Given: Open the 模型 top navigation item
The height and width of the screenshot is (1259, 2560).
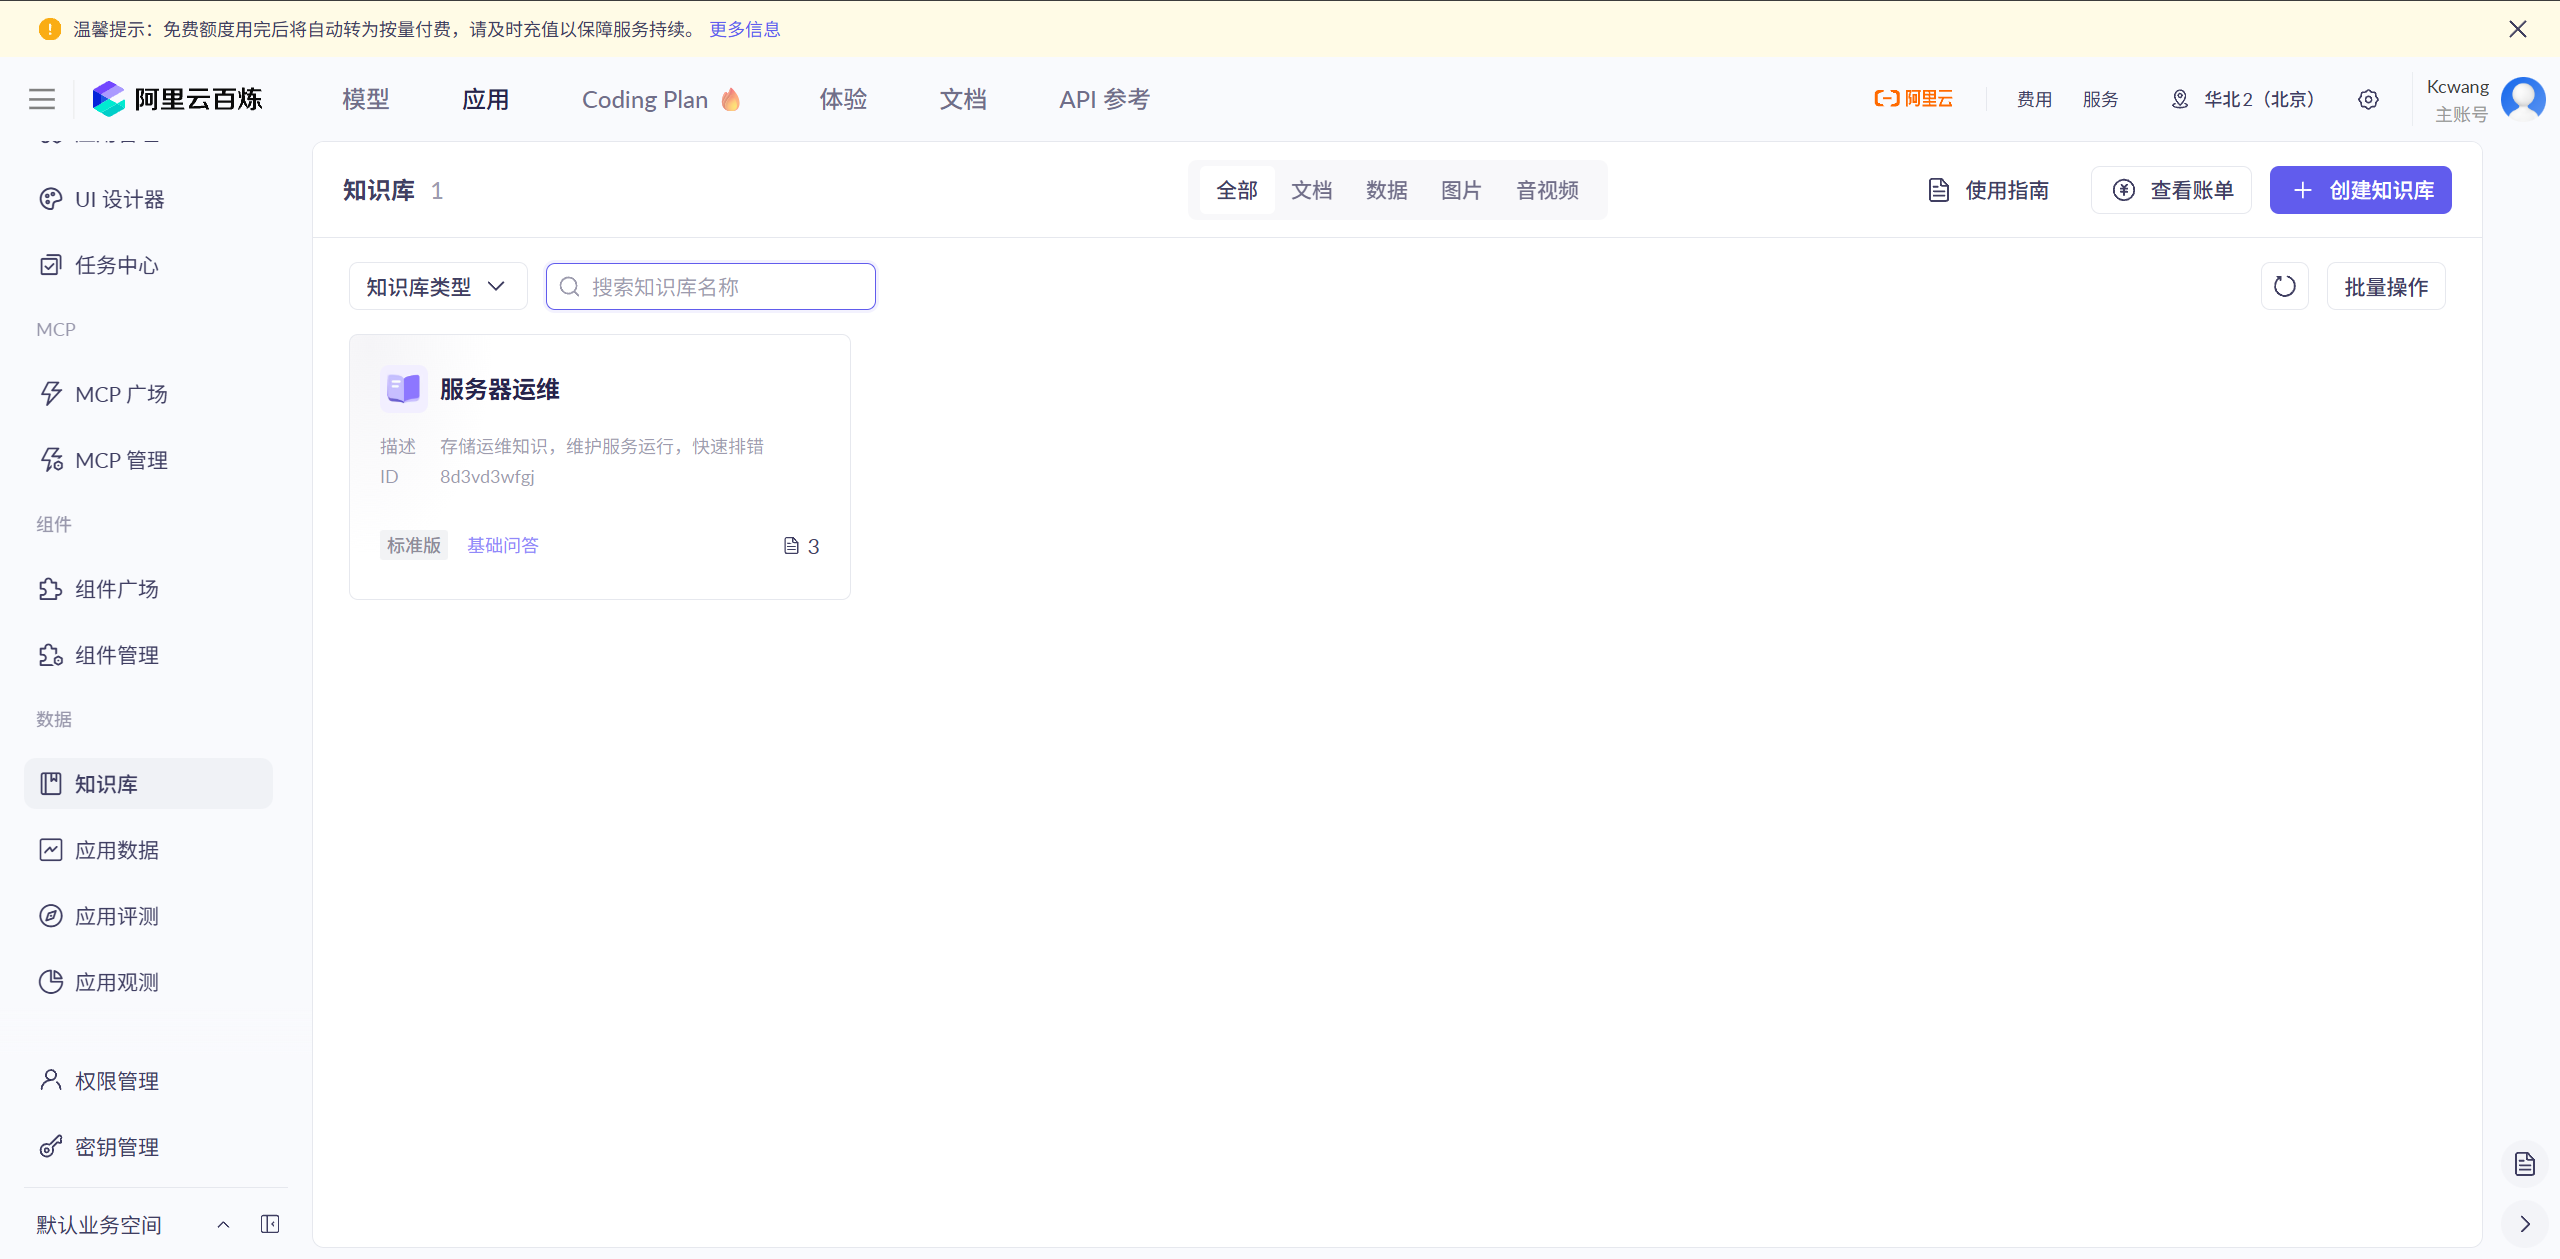Looking at the screenshot, I should coord(365,99).
